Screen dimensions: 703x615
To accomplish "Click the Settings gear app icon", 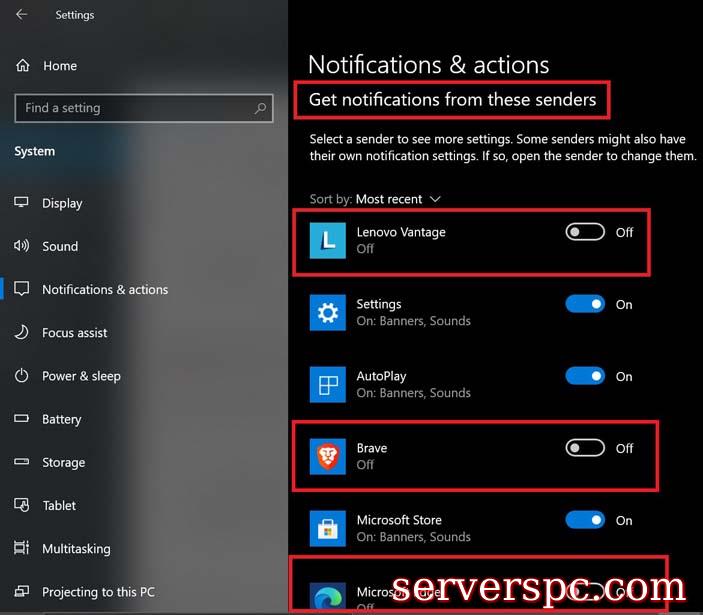I will pos(327,313).
